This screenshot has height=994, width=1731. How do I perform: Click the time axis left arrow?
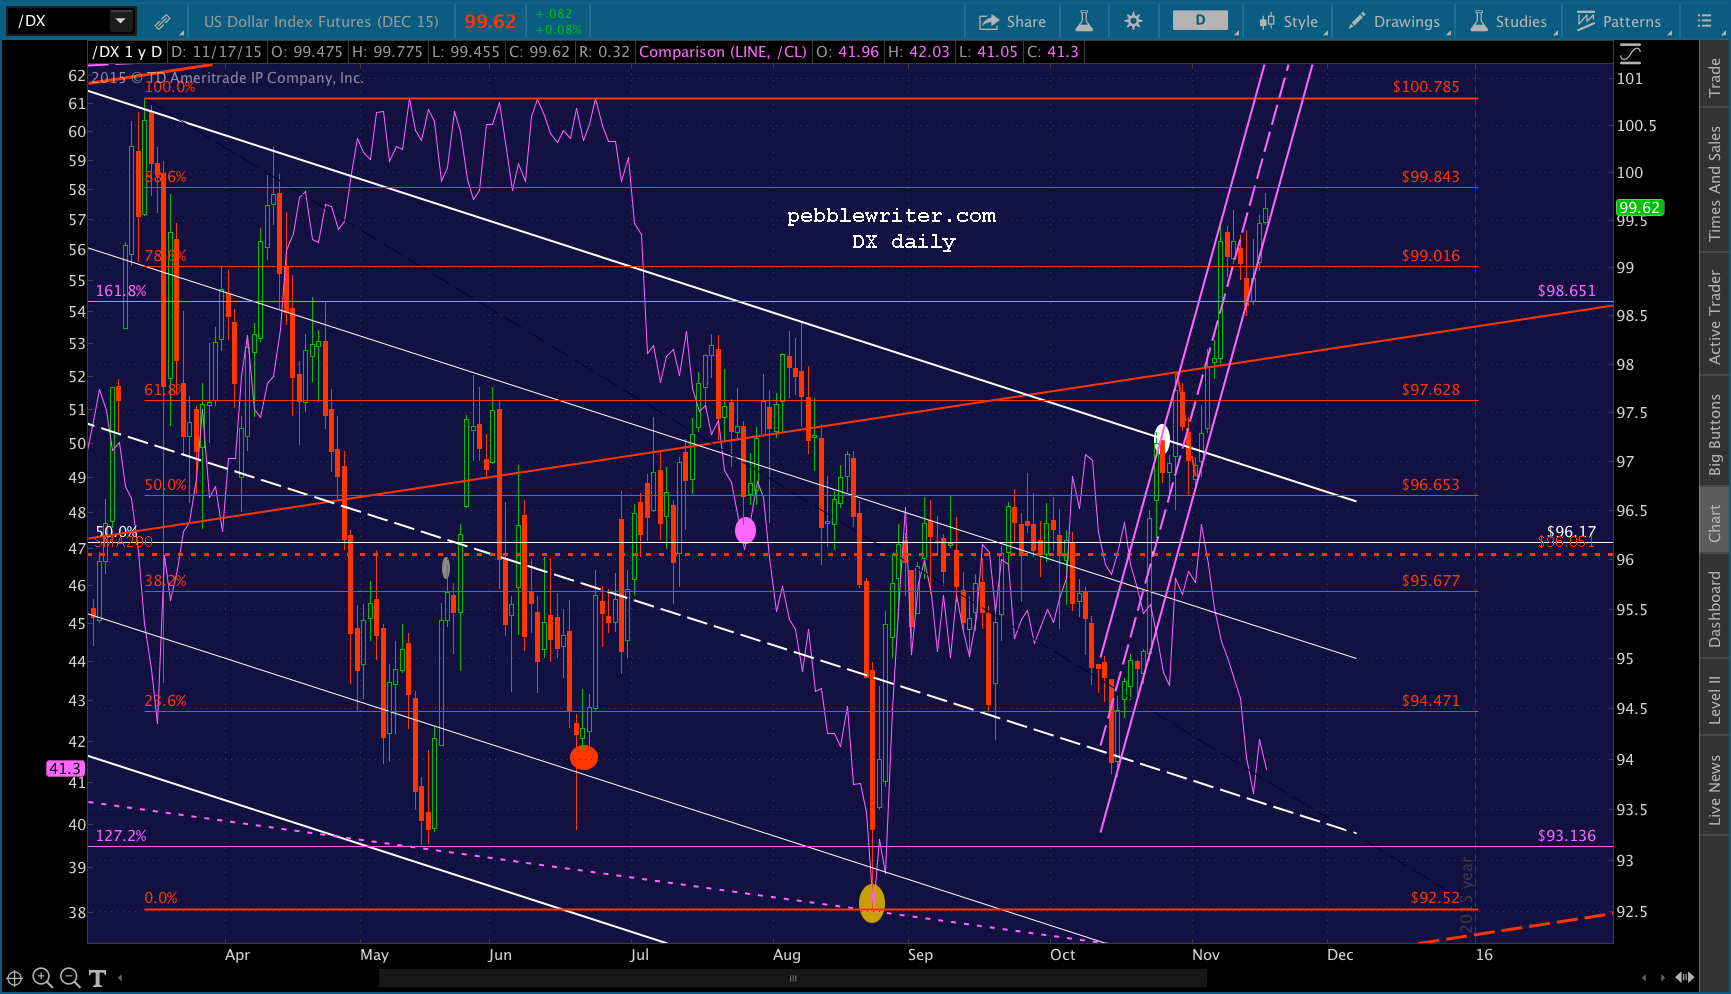pyautogui.click(x=1644, y=978)
